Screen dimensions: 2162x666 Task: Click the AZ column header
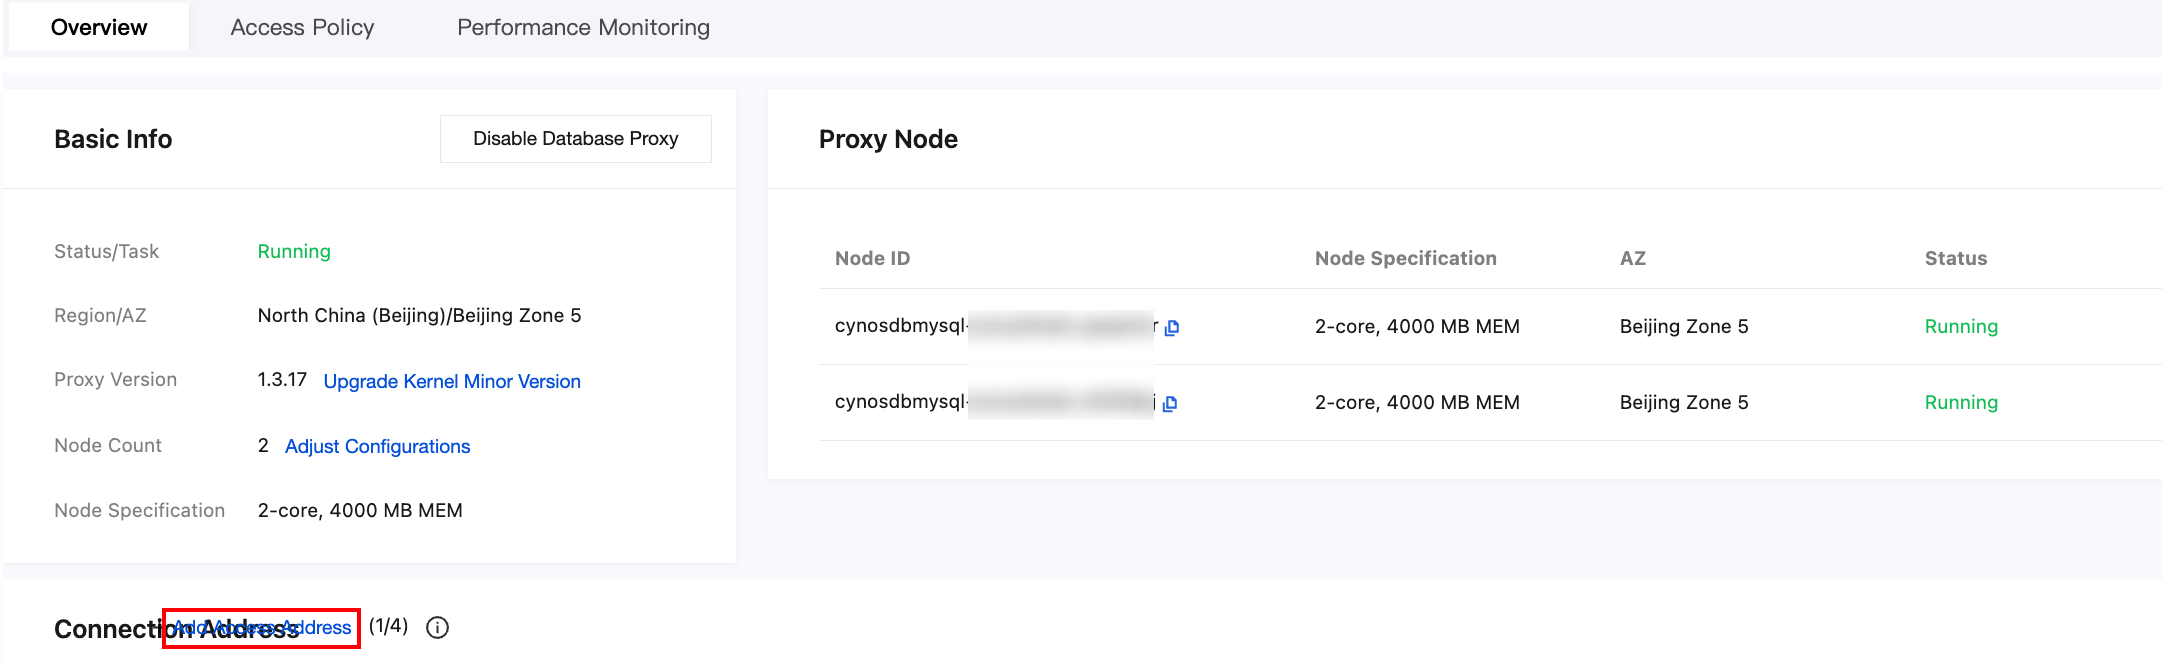tap(1632, 258)
